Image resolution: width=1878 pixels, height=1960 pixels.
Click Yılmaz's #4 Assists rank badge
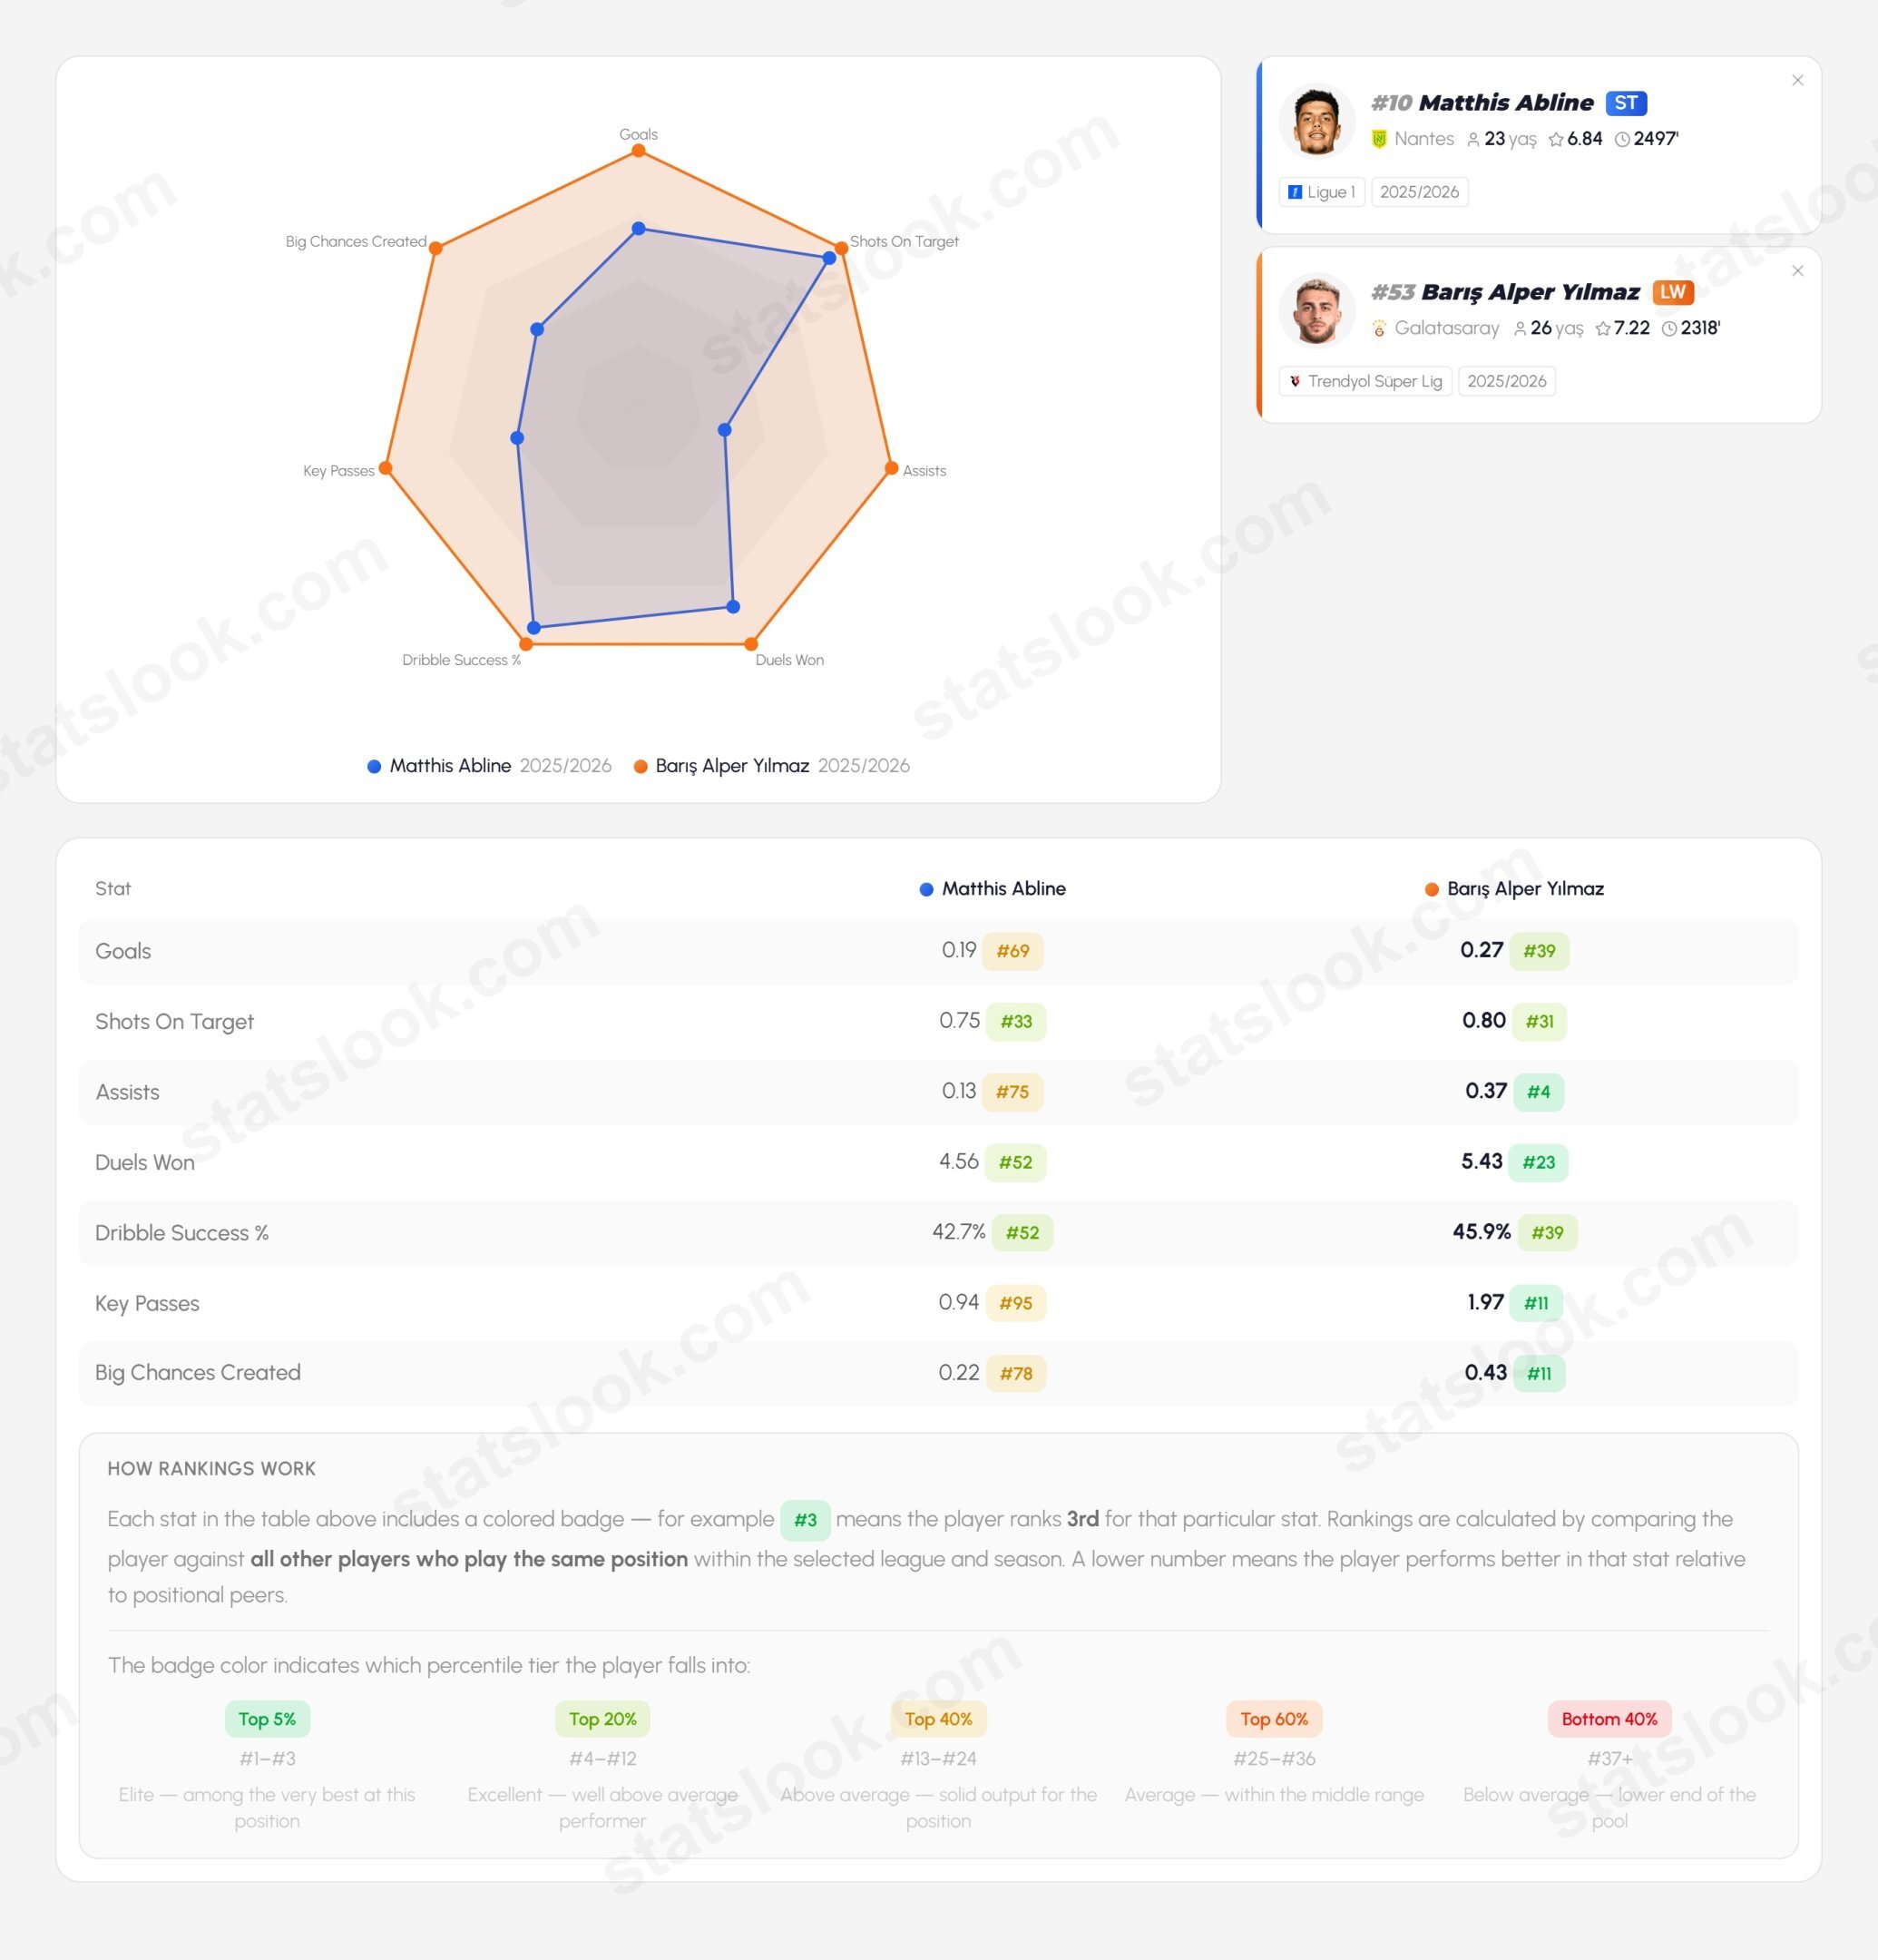pyautogui.click(x=1538, y=1092)
